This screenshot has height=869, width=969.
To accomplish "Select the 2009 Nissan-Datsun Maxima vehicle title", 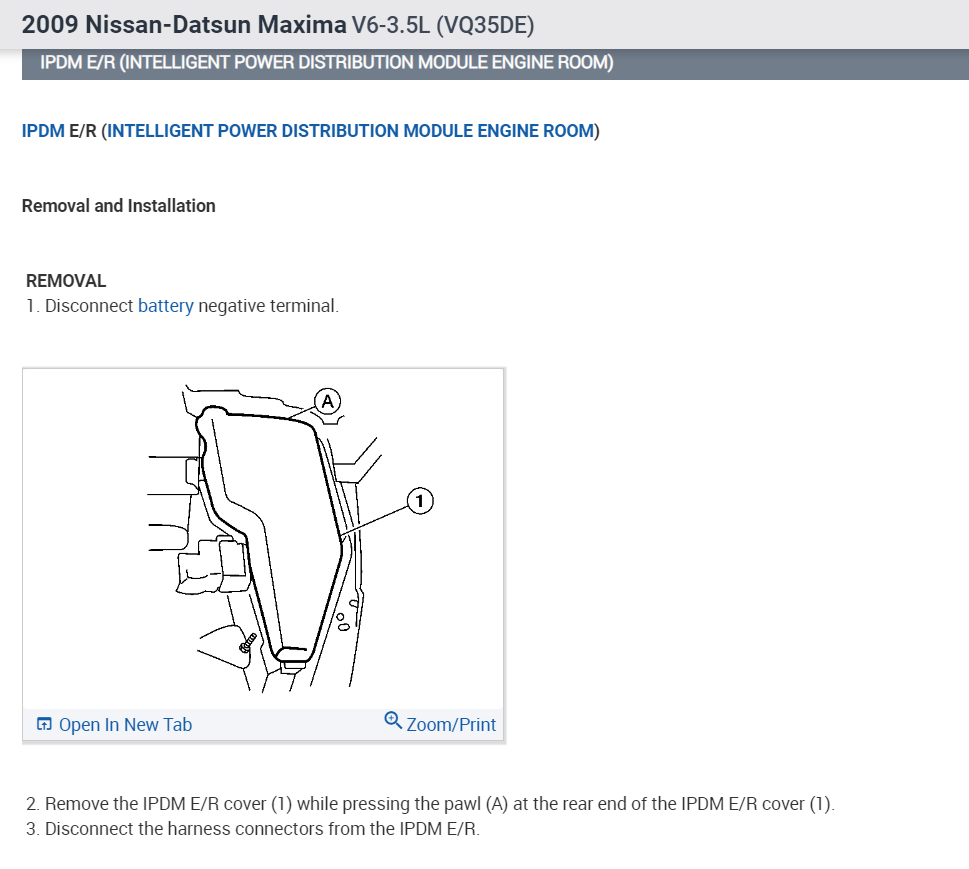I will tap(184, 25).
